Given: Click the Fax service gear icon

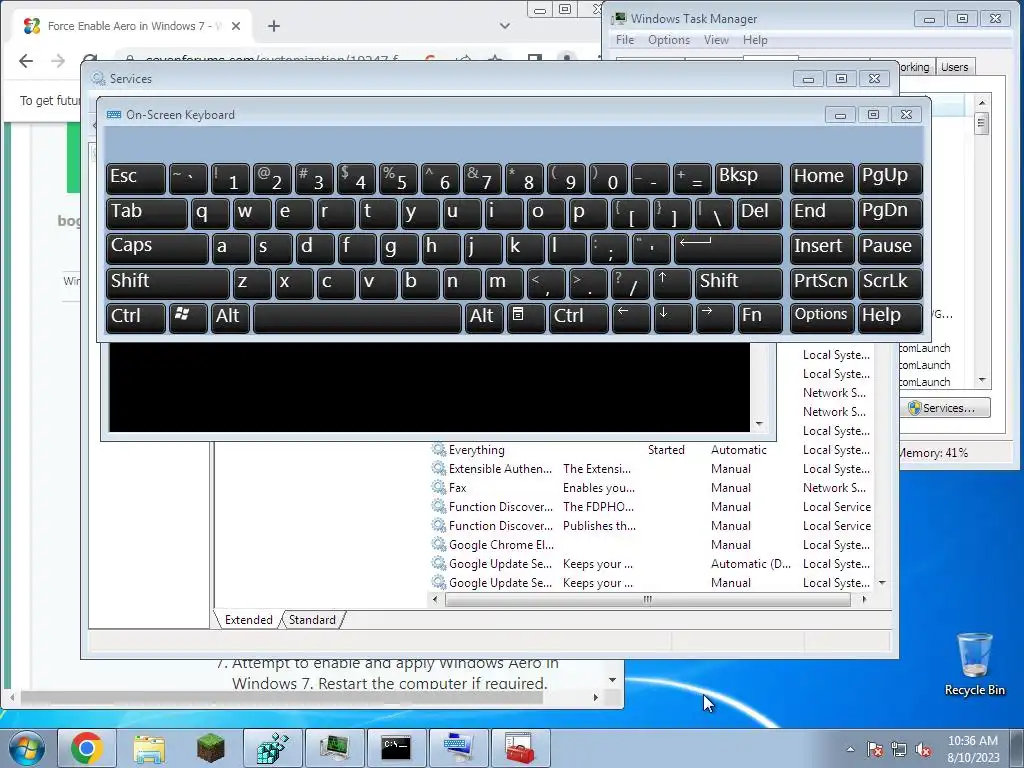Looking at the screenshot, I should coord(438,487).
